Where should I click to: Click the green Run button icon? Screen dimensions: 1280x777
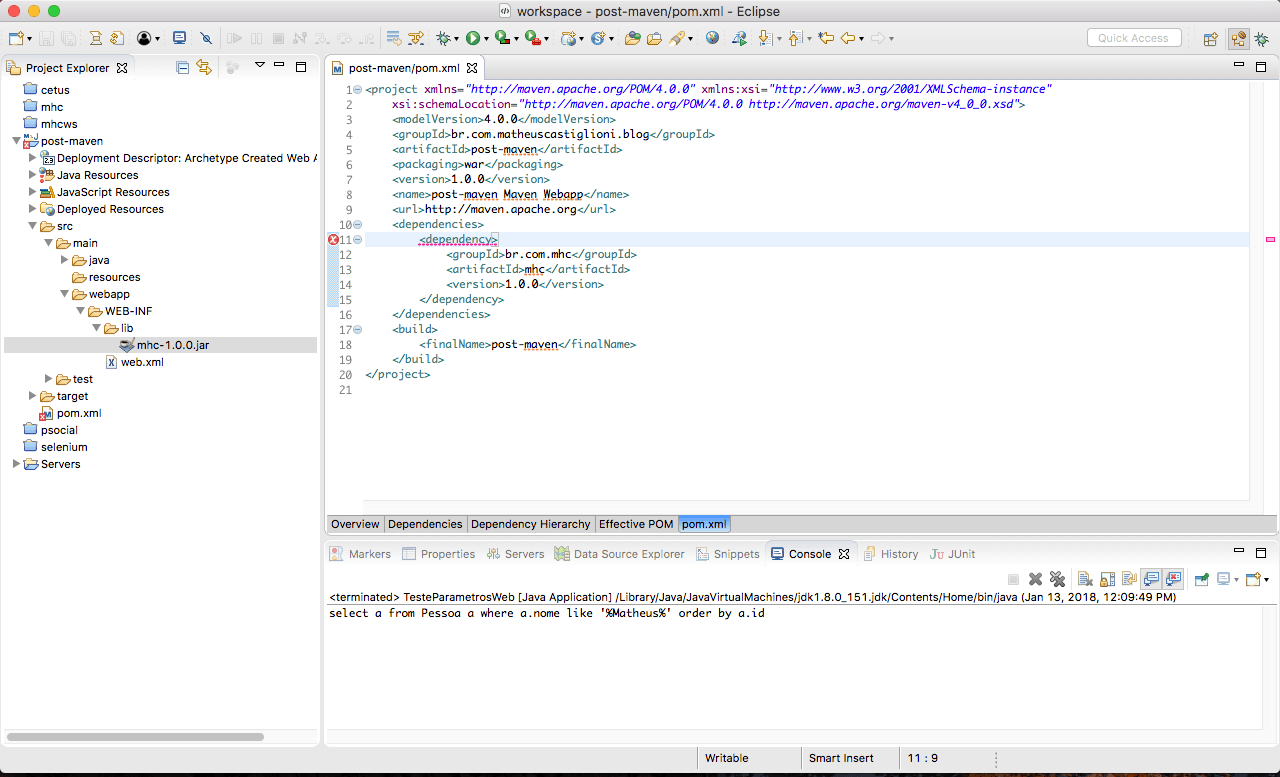pos(473,38)
